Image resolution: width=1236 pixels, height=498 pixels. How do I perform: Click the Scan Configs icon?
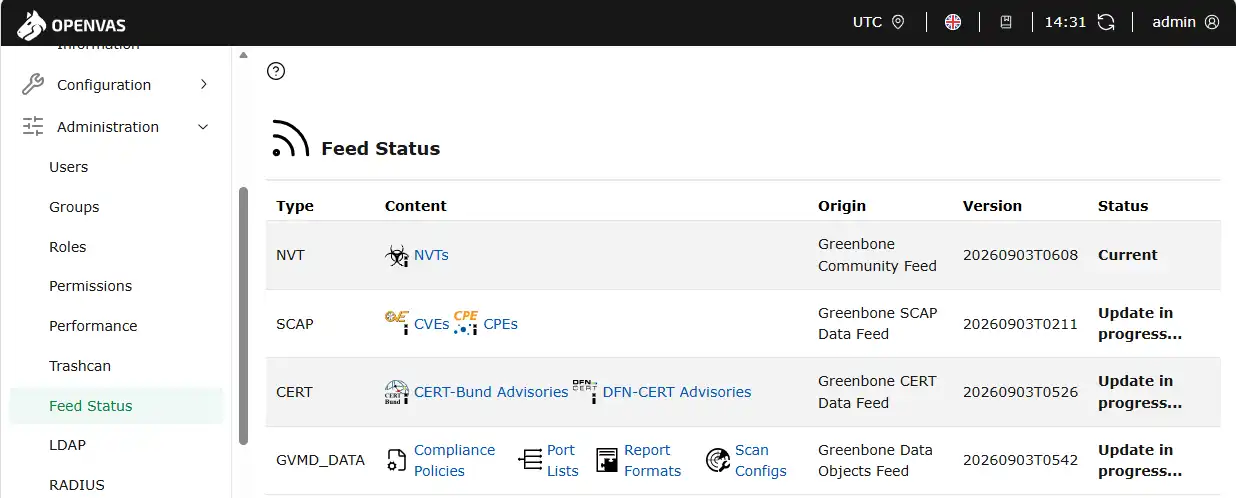click(x=717, y=460)
